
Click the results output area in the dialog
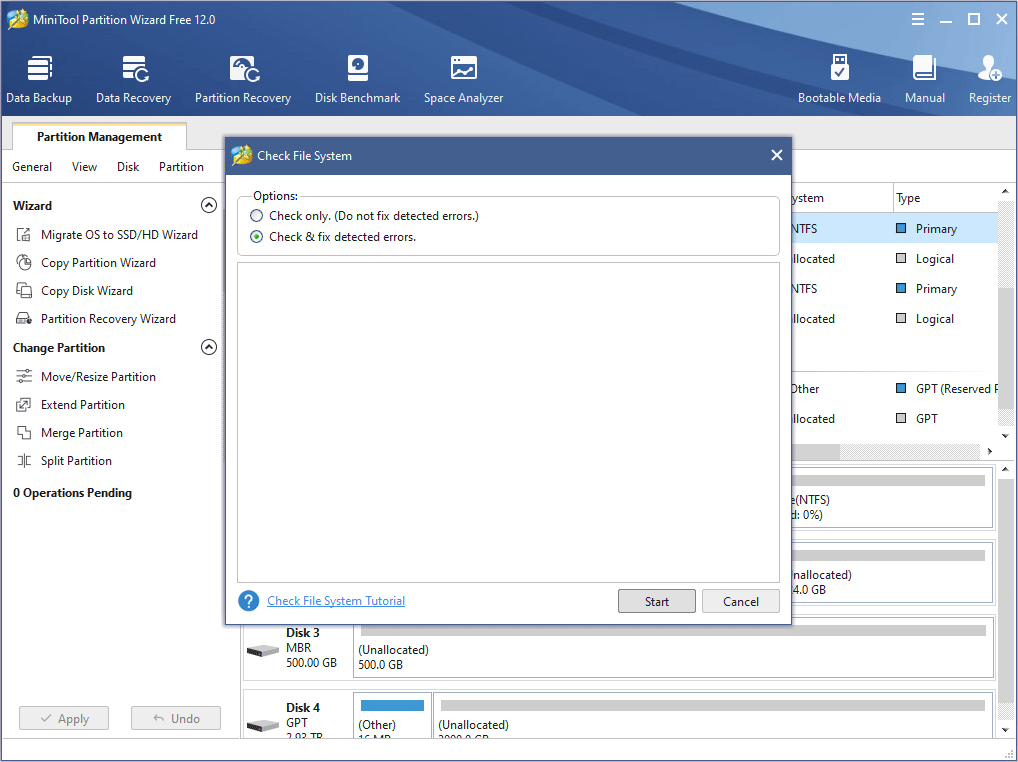click(x=508, y=423)
